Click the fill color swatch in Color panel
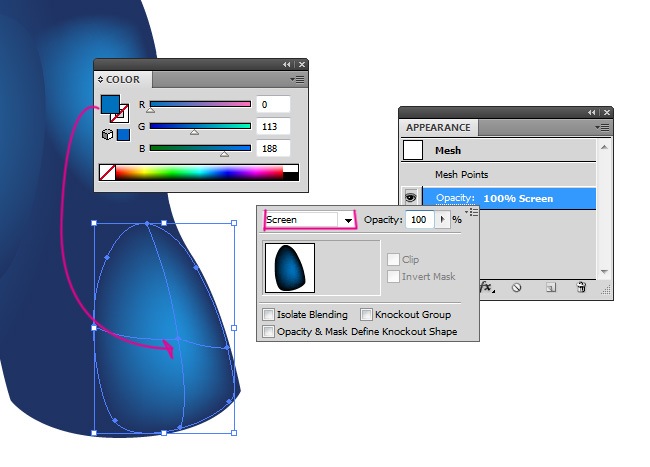 [109, 104]
